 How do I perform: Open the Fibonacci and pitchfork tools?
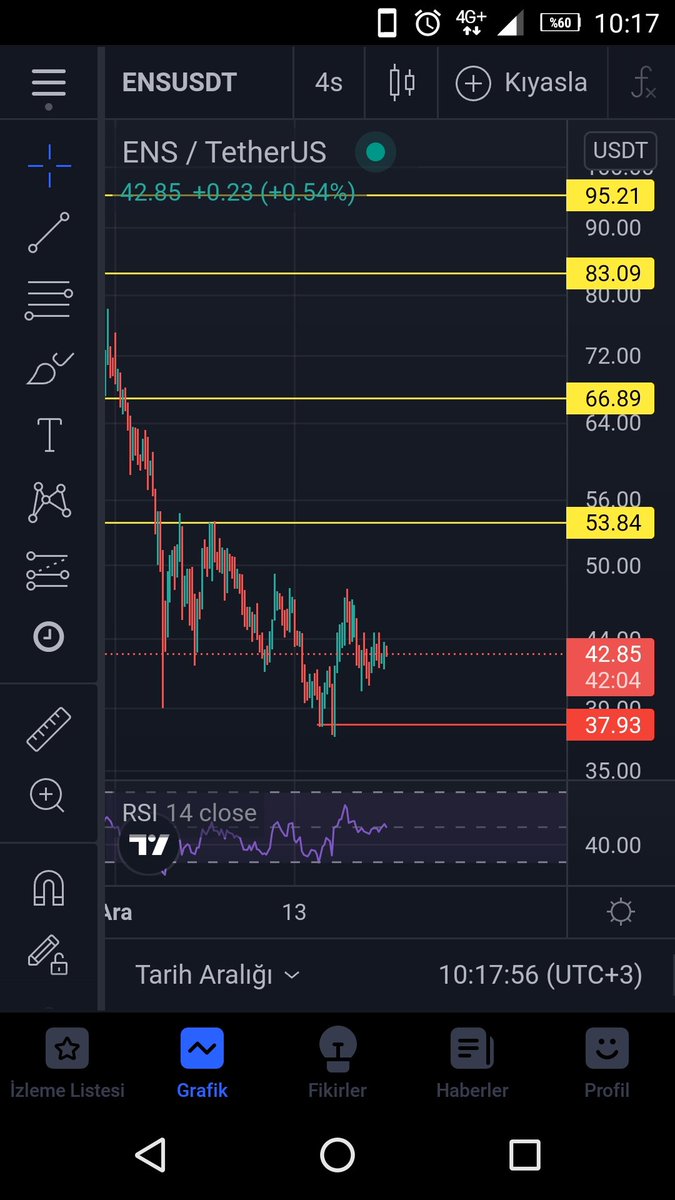48,300
